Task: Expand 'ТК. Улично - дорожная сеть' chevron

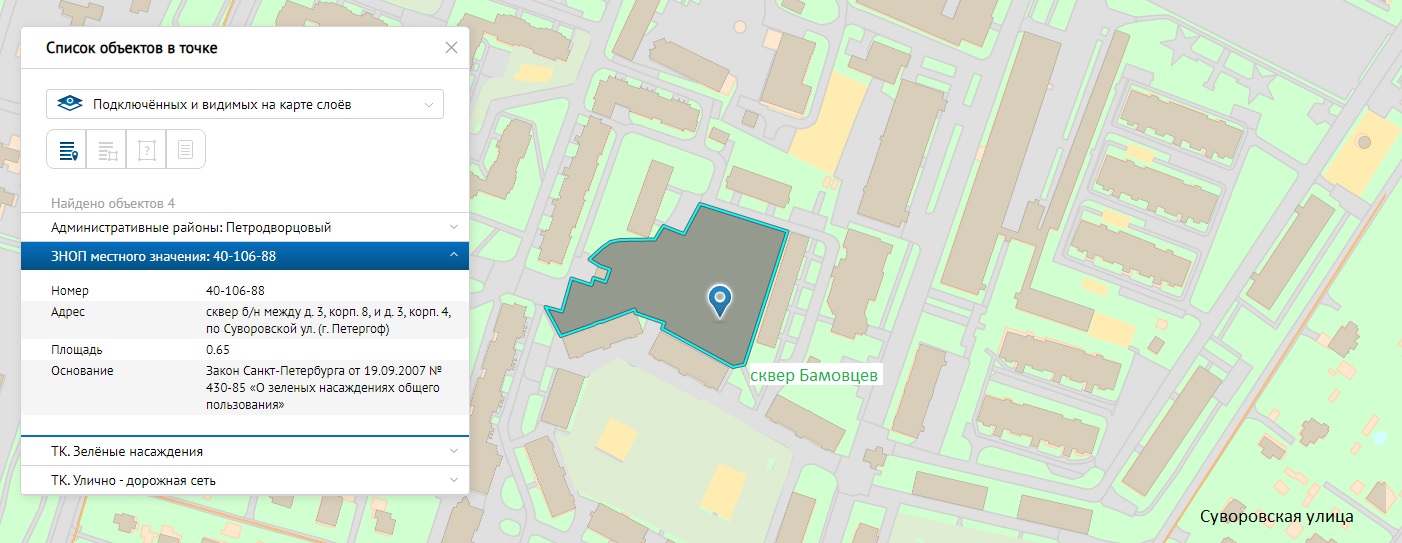Action: [453, 480]
